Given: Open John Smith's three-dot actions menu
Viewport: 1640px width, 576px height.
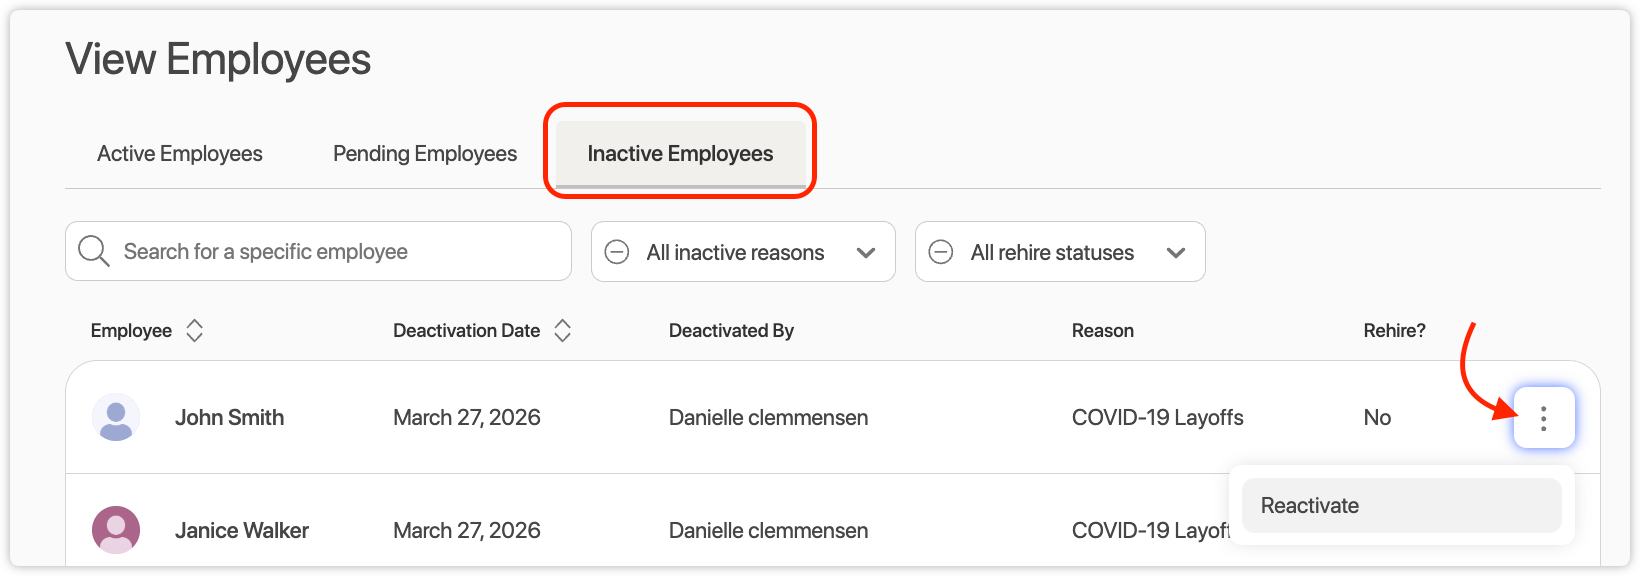Looking at the screenshot, I should point(1543,418).
